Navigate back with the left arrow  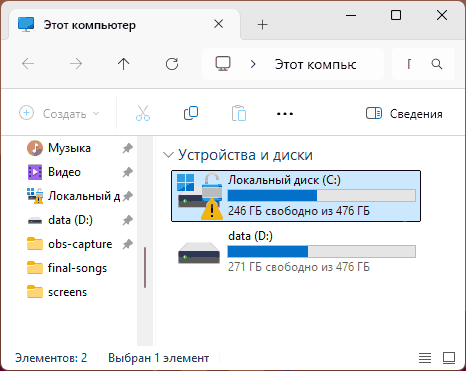click(x=28, y=64)
